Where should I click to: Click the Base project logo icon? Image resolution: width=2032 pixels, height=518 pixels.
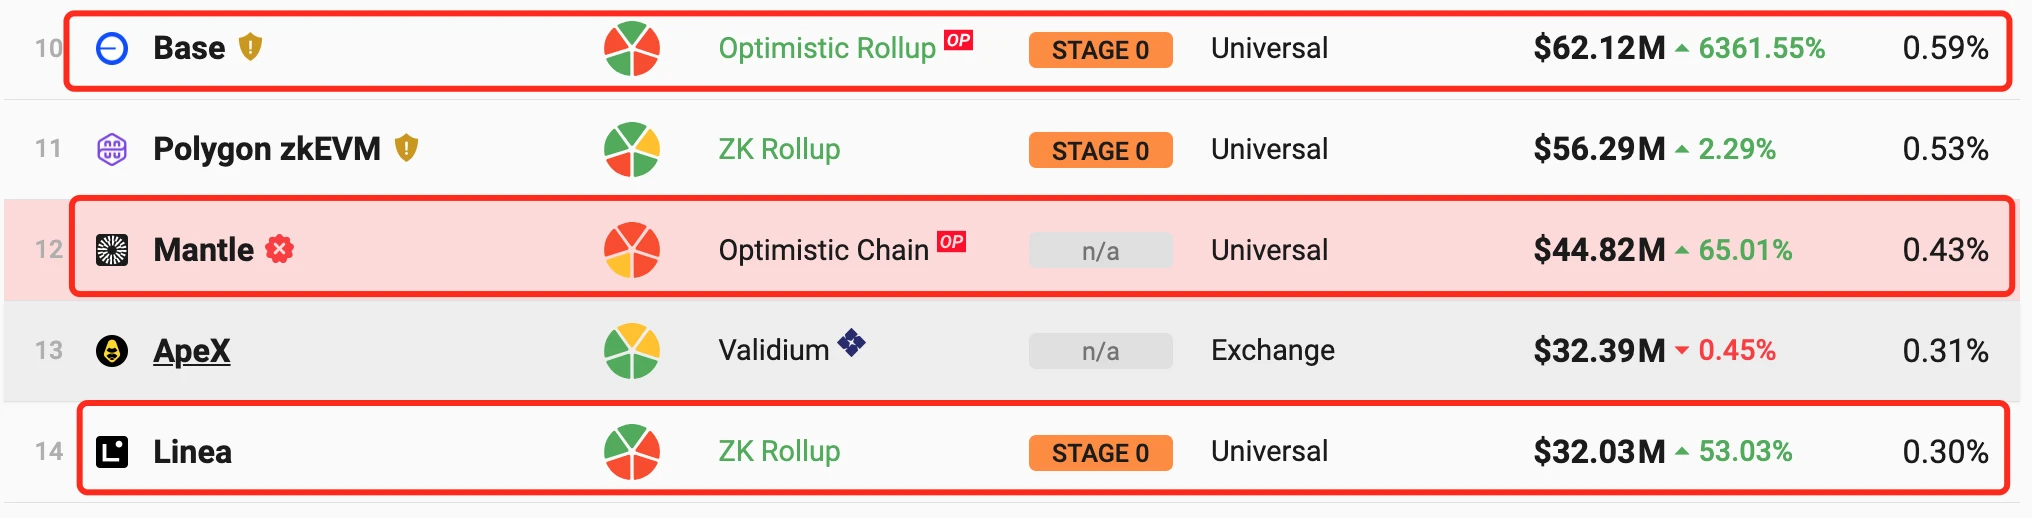(112, 48)
